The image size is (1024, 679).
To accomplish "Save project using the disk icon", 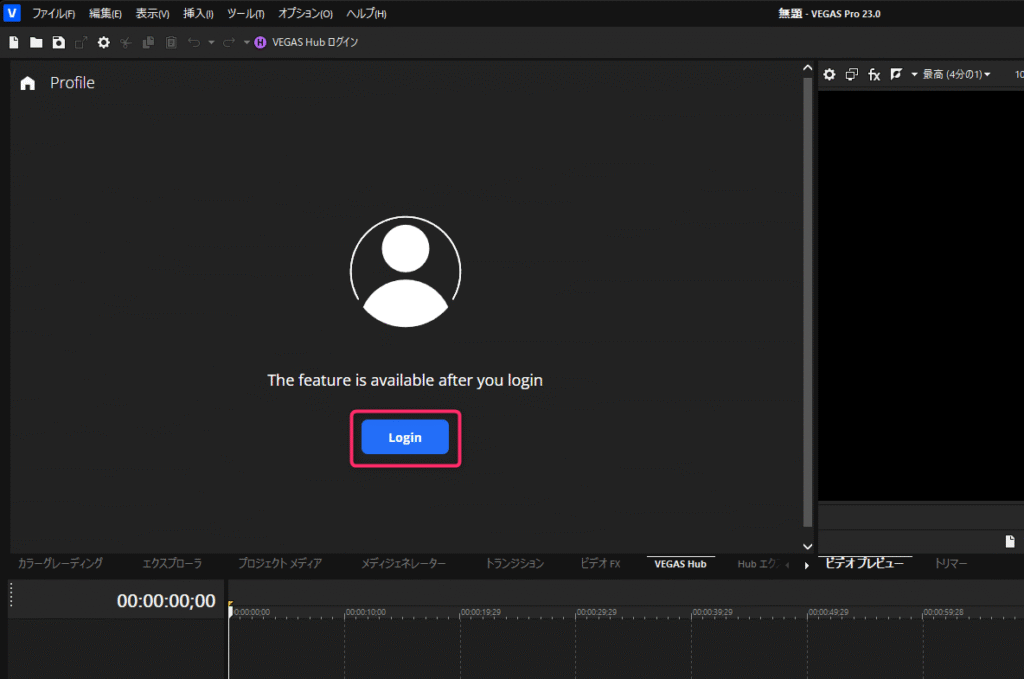I will click(58, 42).
